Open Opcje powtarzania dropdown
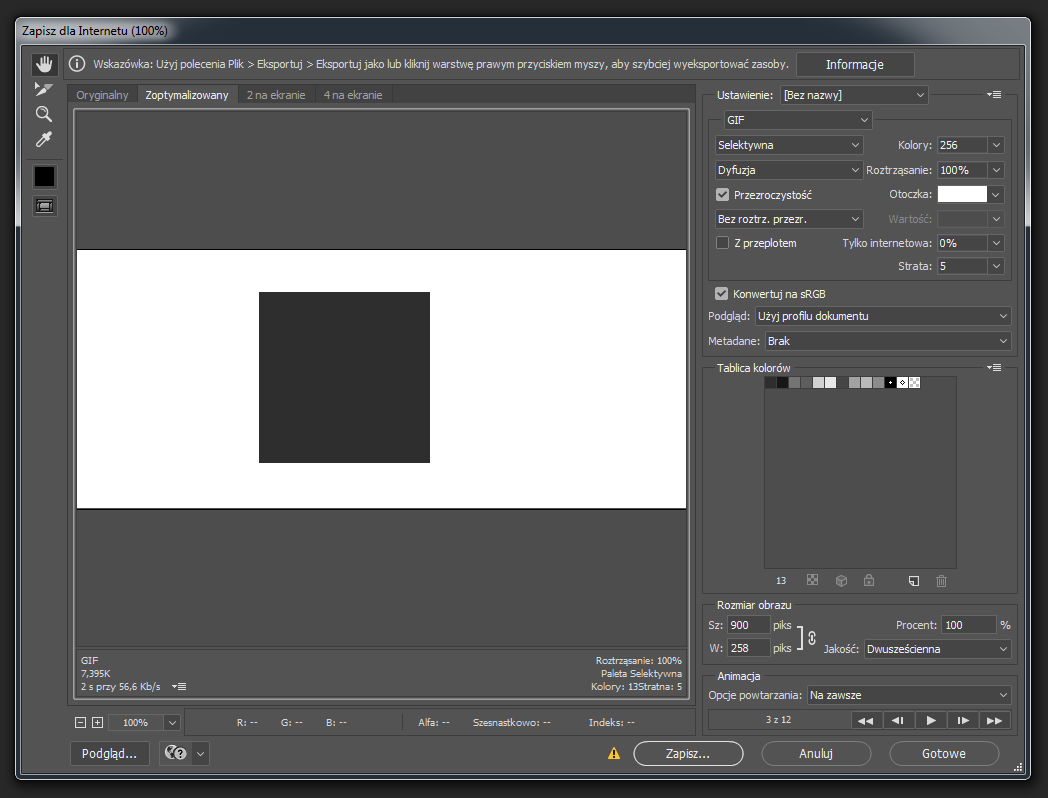1048x798 pixels. pos(909,695)
